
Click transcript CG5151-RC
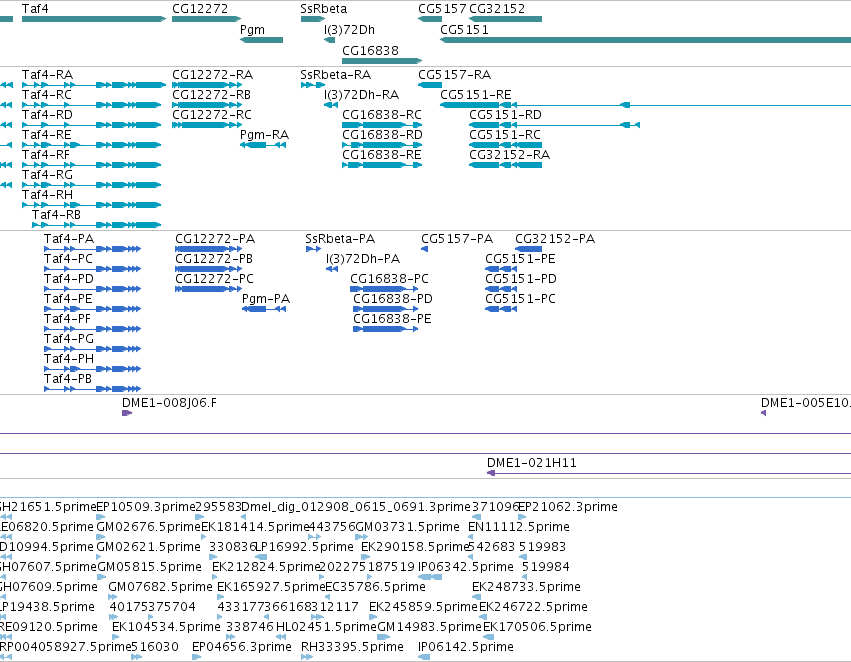[505, 145]
